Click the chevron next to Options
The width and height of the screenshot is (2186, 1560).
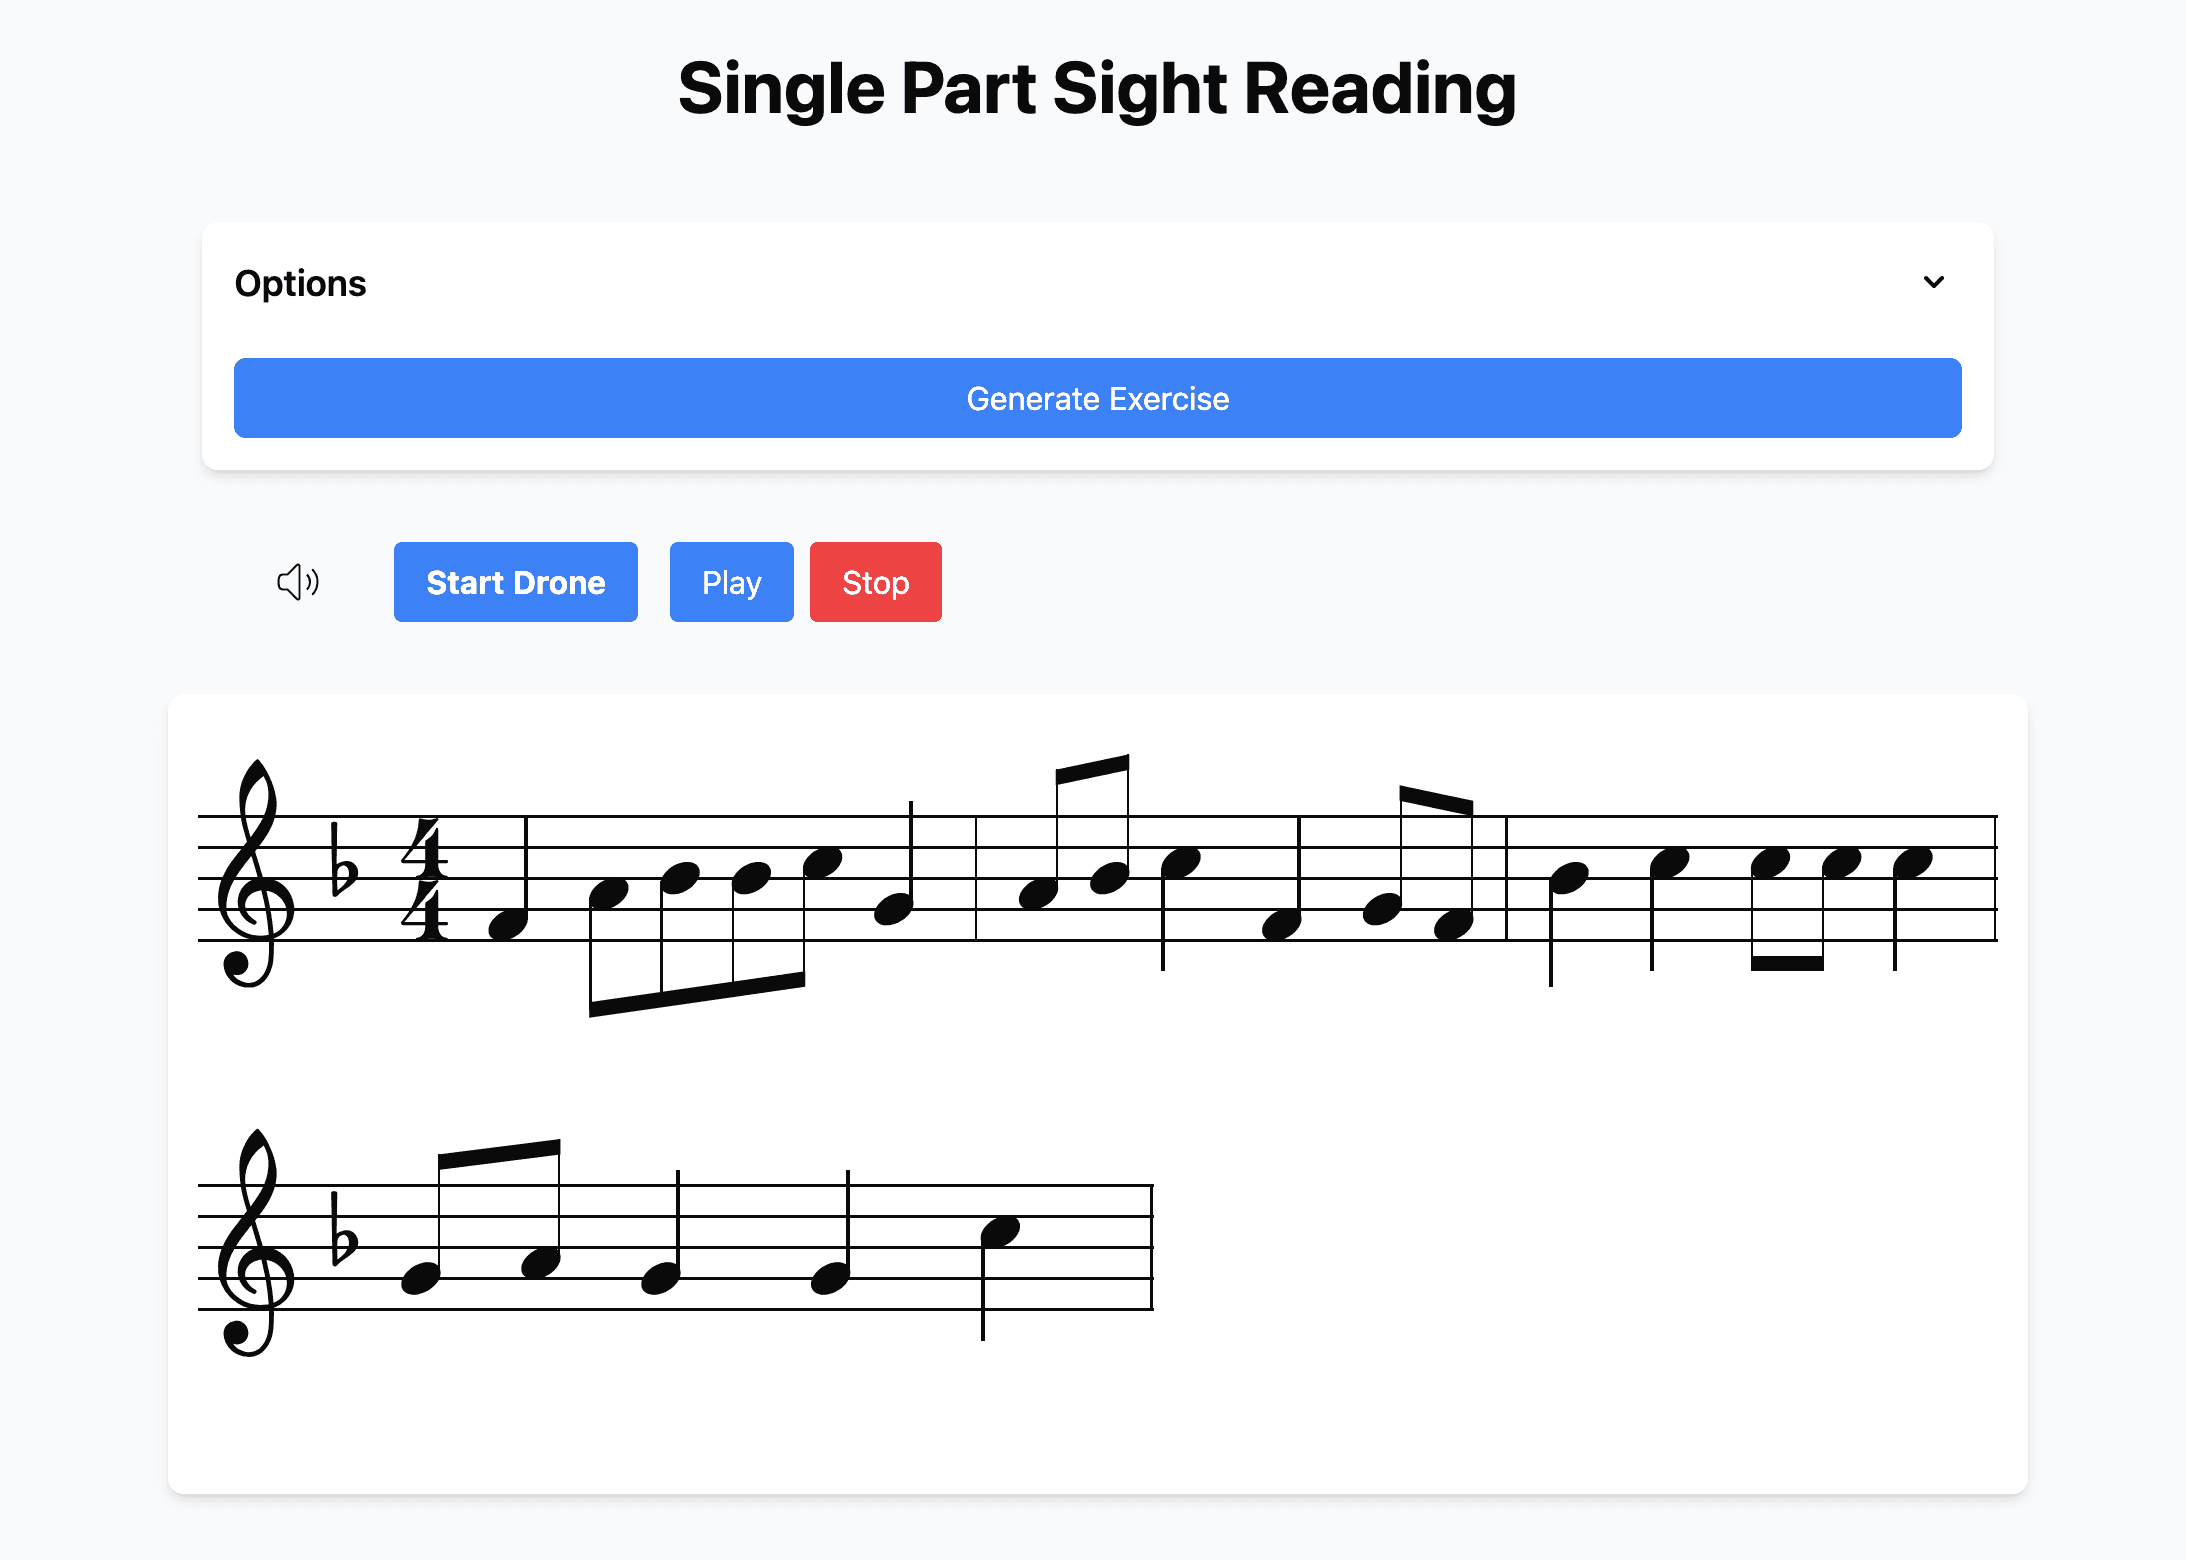tap(1934, 283)
